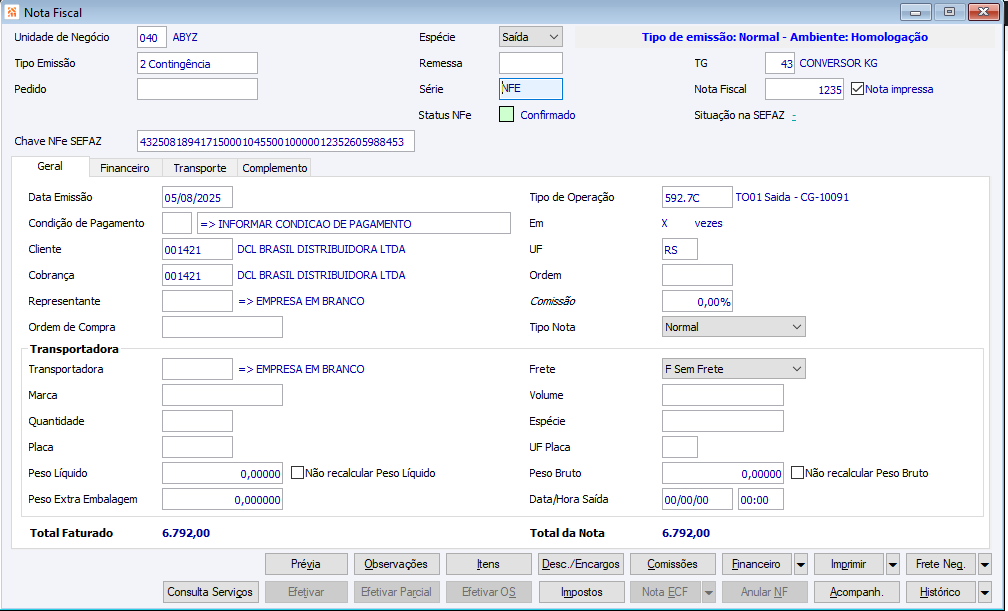Open the Complemento tab
The image size is (1008, 611).
pos(274,168)
